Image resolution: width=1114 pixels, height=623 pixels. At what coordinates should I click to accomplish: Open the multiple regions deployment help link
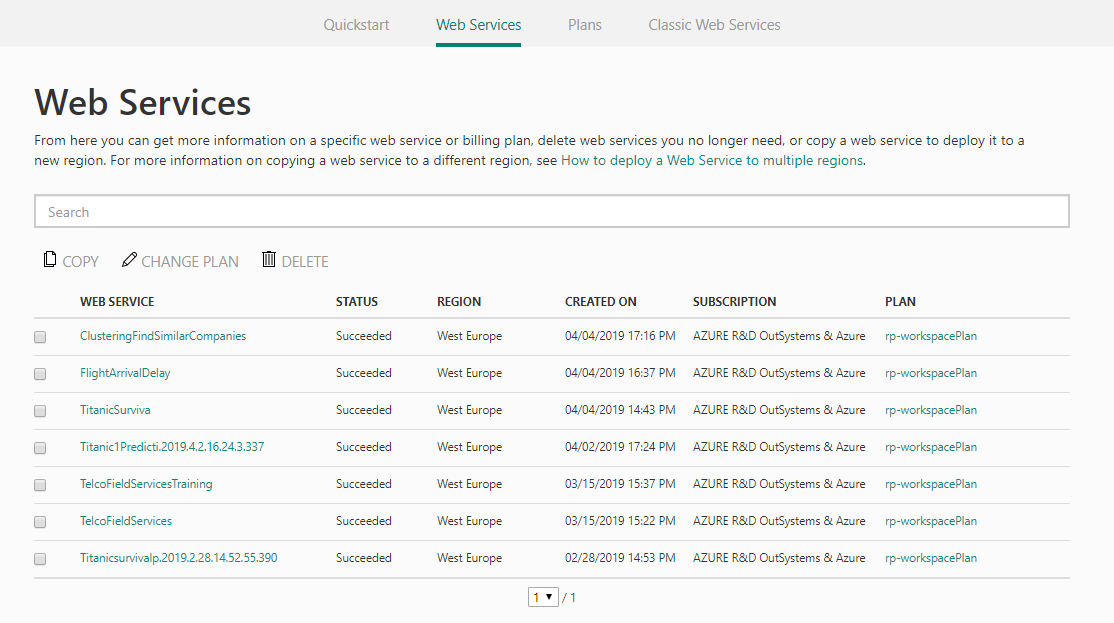tap(712, 160)
